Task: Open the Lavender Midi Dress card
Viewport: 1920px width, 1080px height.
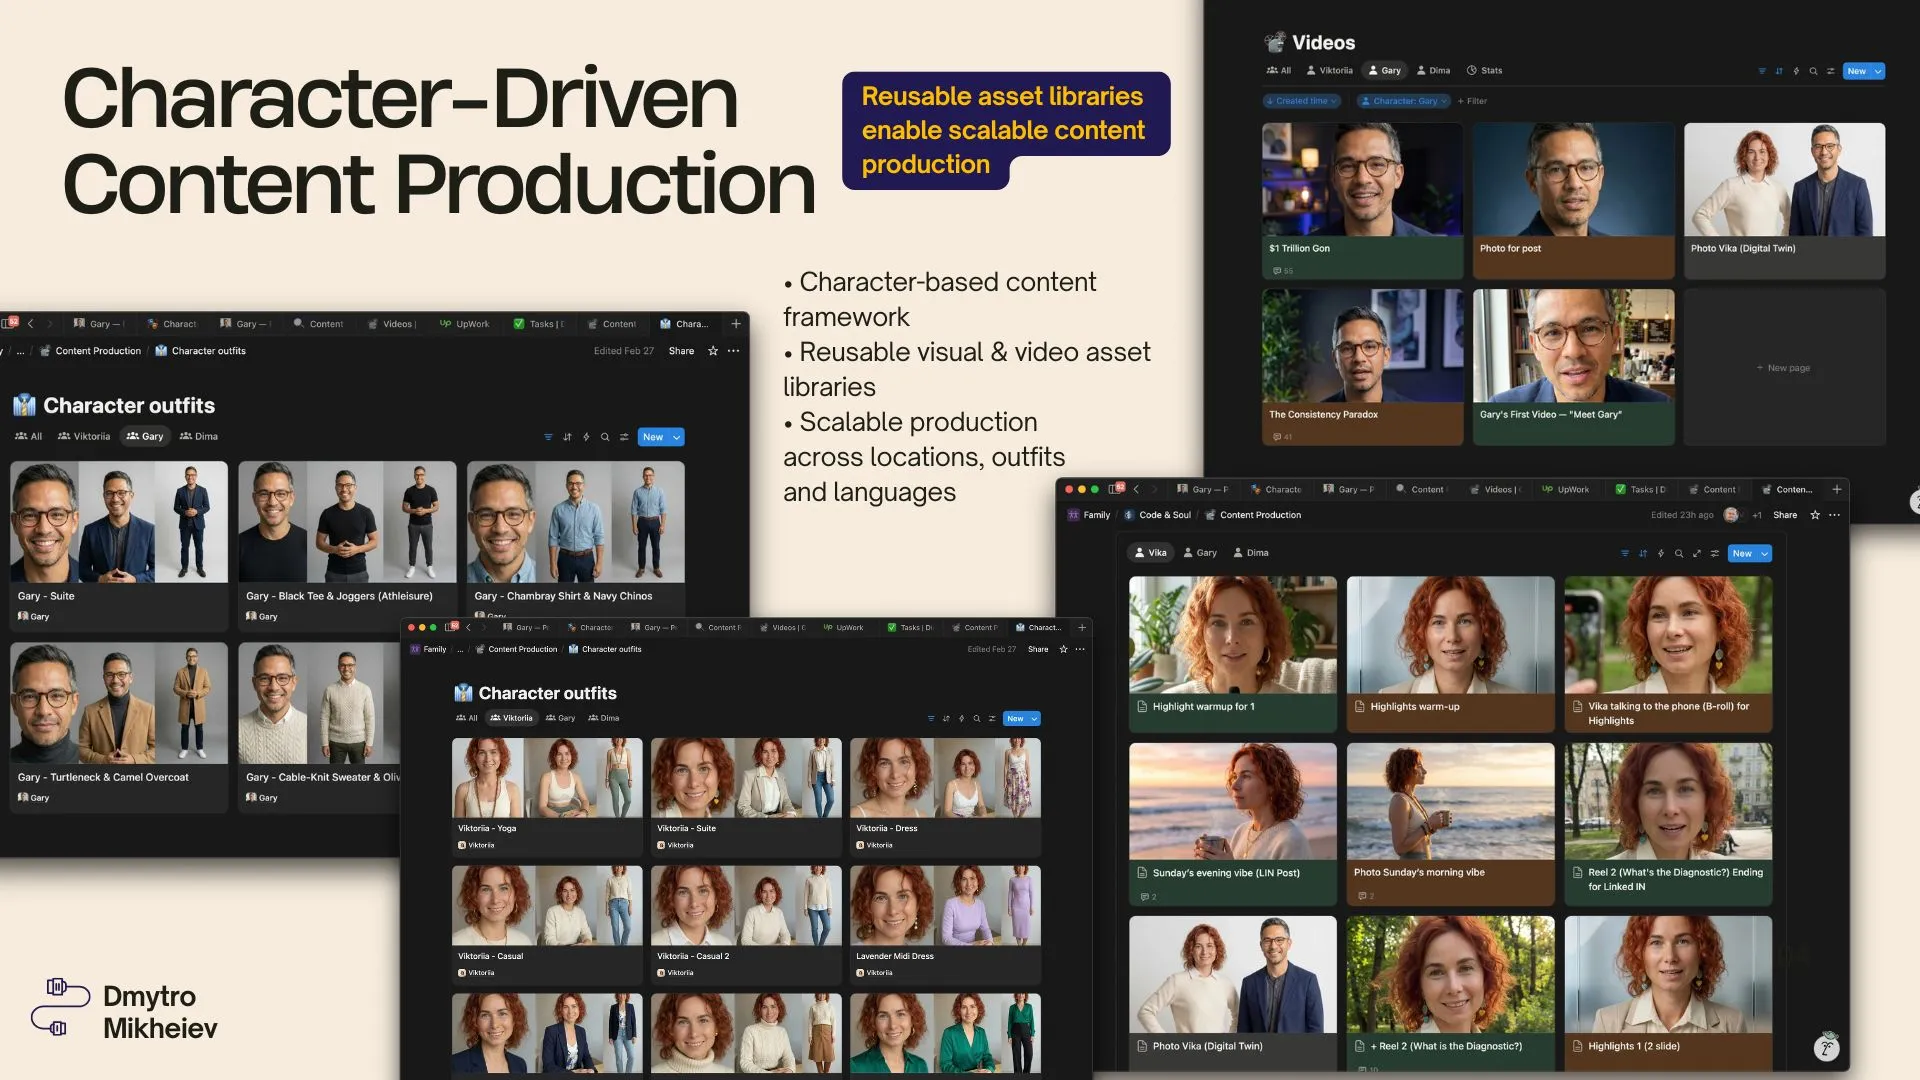Action: click(945, 924)
